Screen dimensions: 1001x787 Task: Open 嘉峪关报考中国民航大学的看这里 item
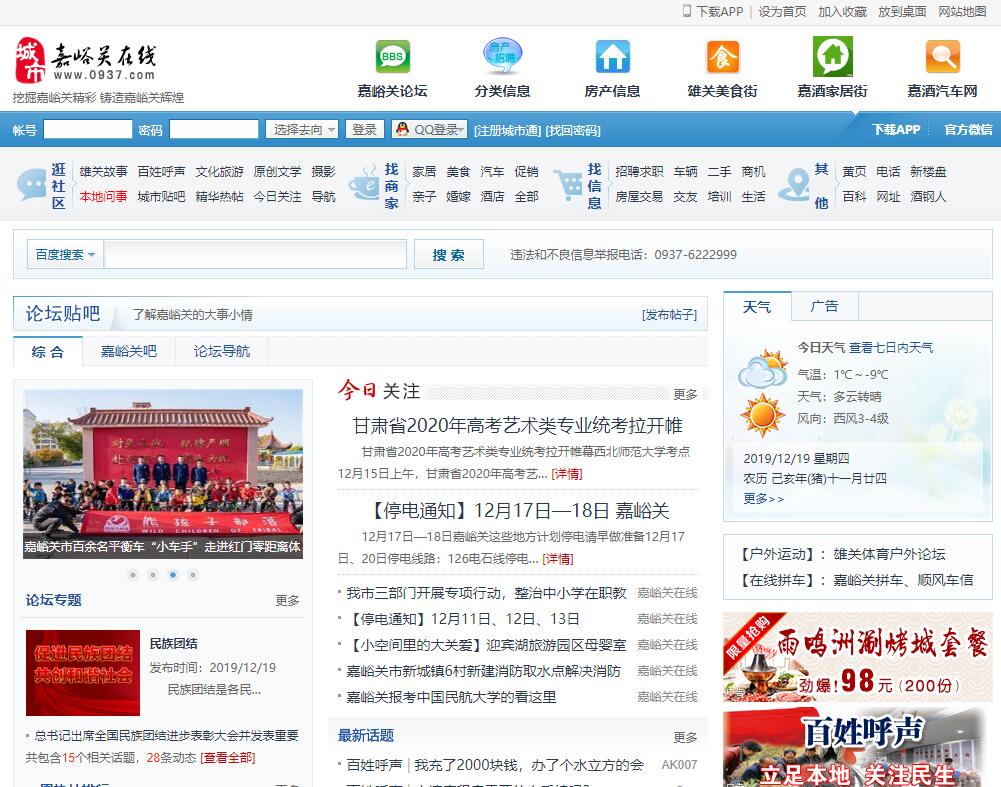click(x=451, y=697)
